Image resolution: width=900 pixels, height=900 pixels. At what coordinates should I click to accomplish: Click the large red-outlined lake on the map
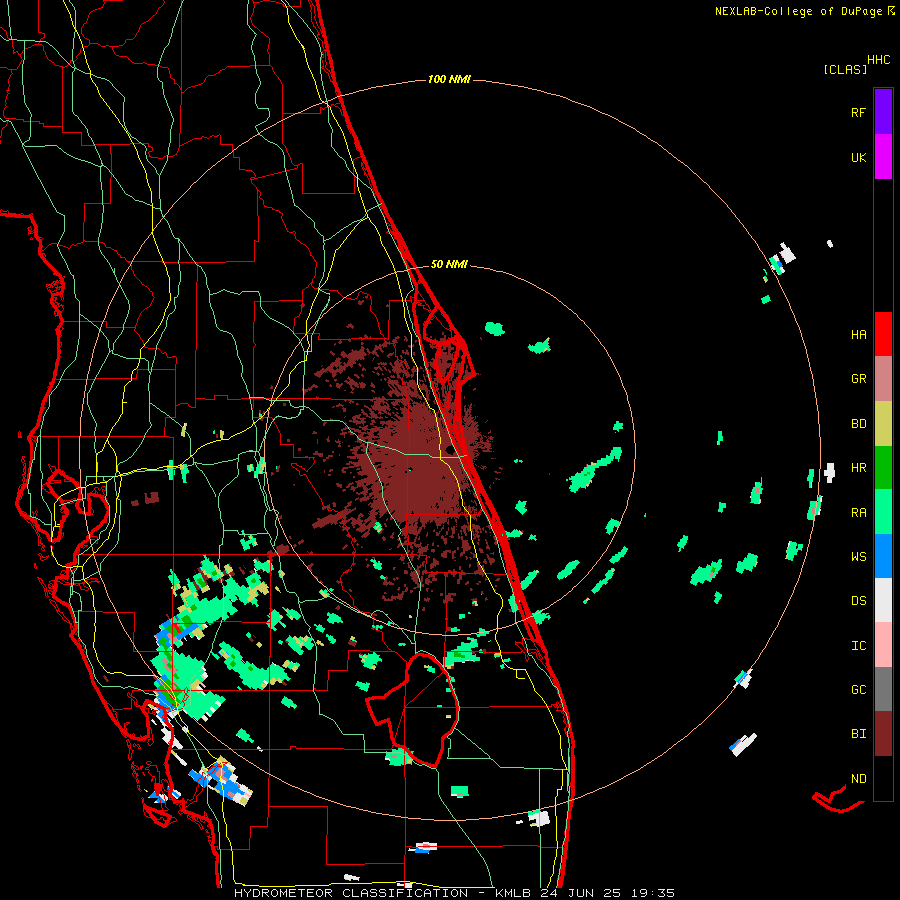pos(413,709)
